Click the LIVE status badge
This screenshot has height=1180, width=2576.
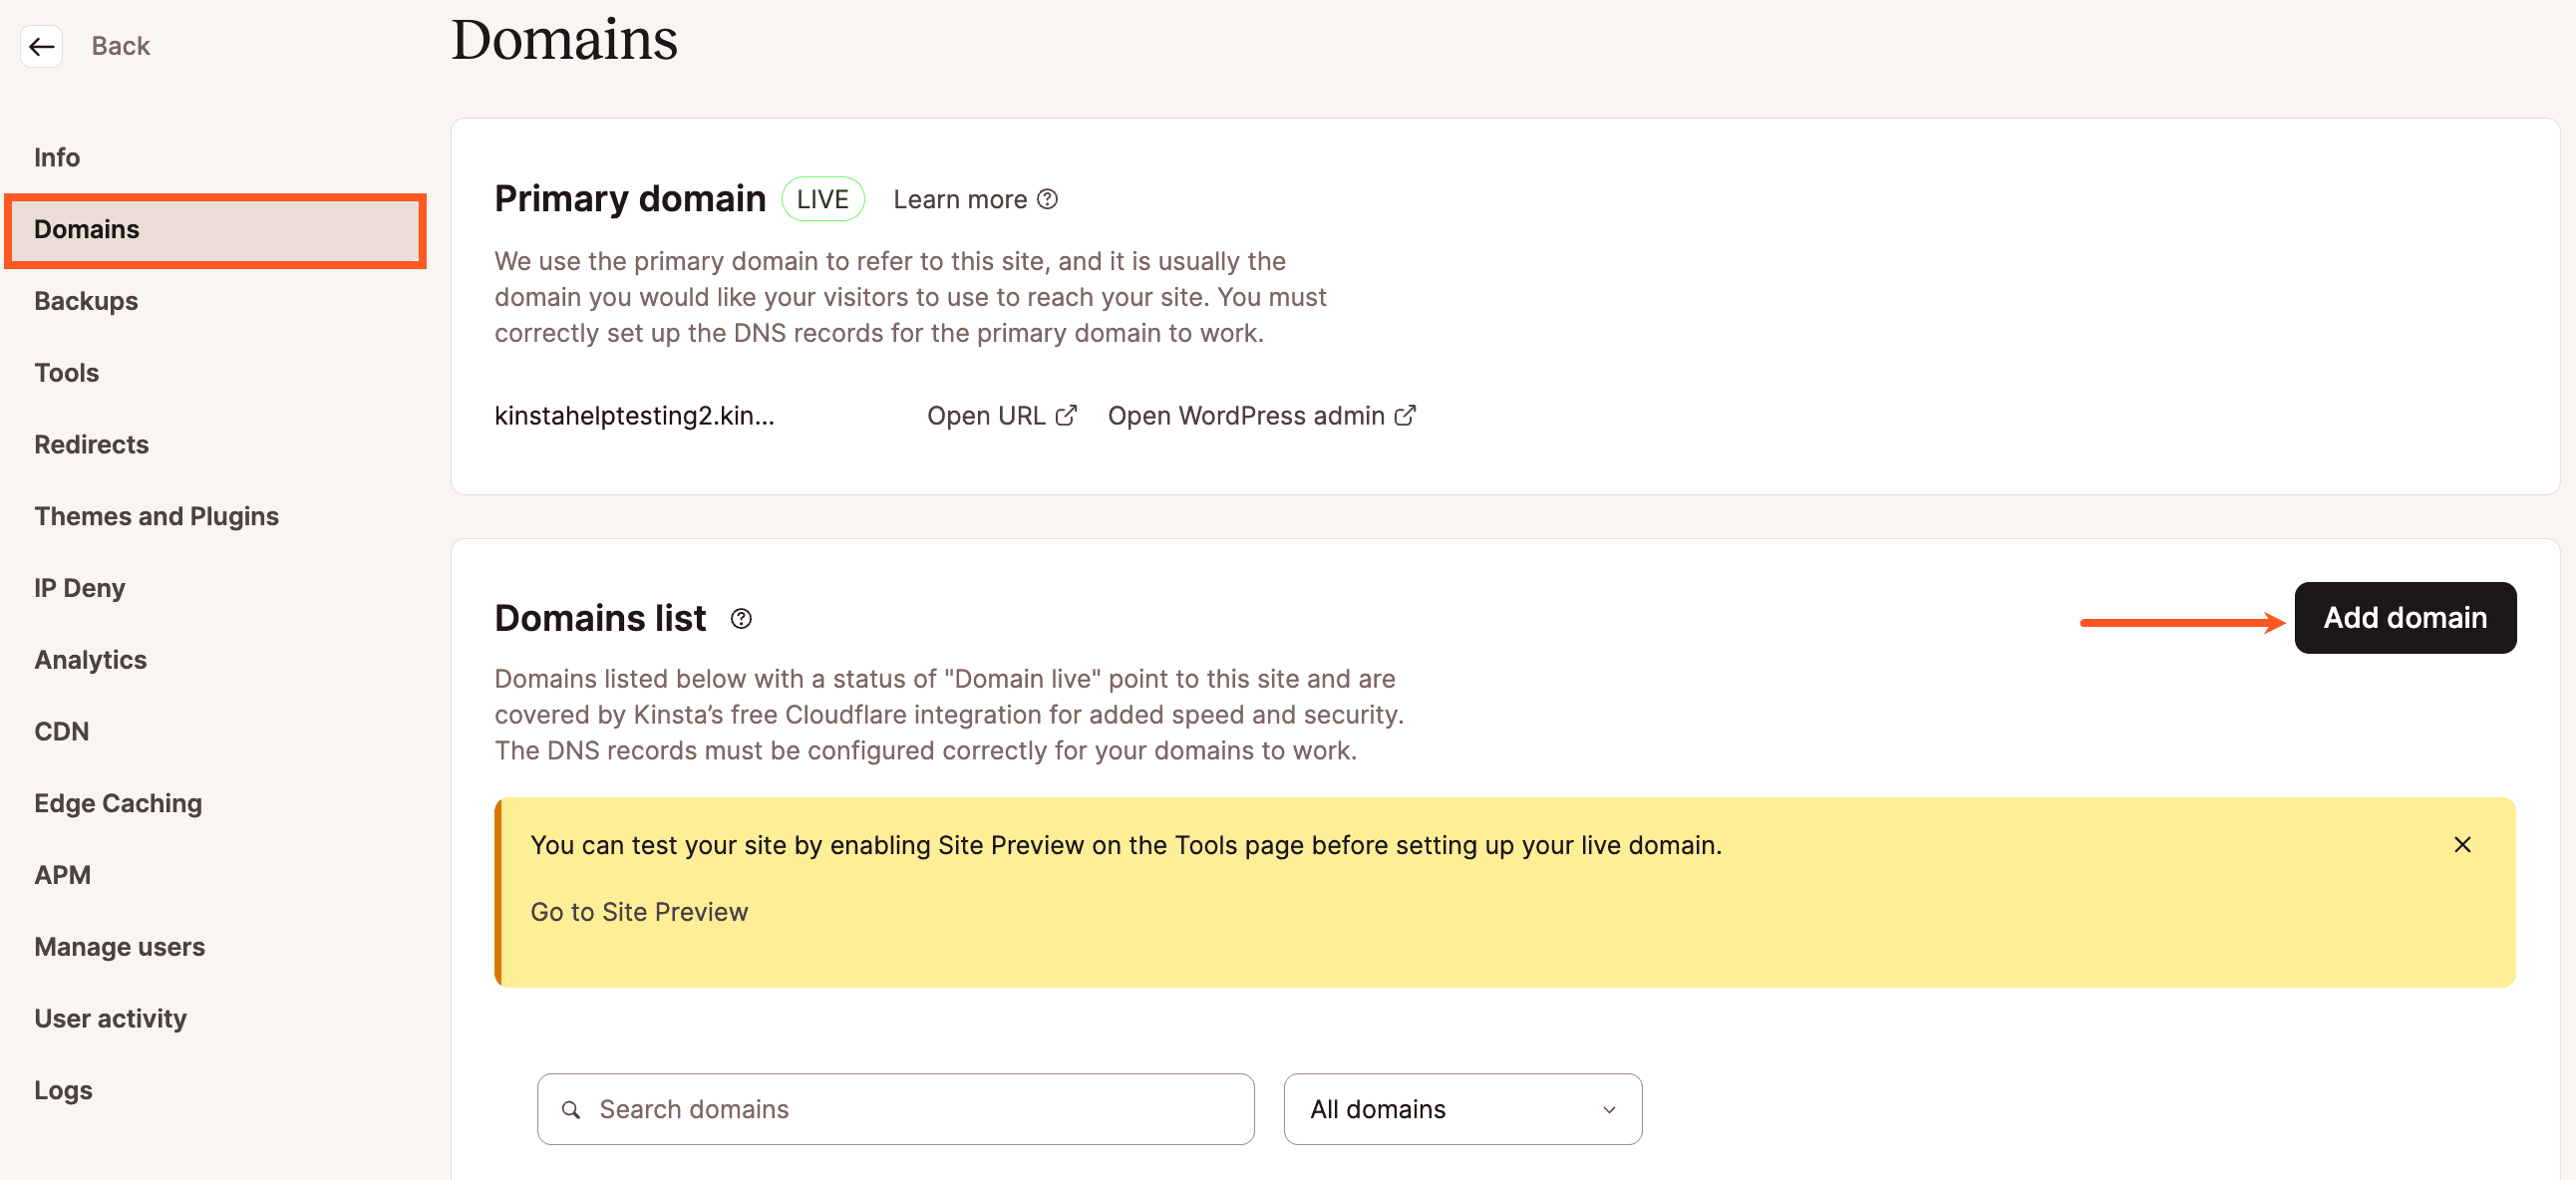pos(819,199)
